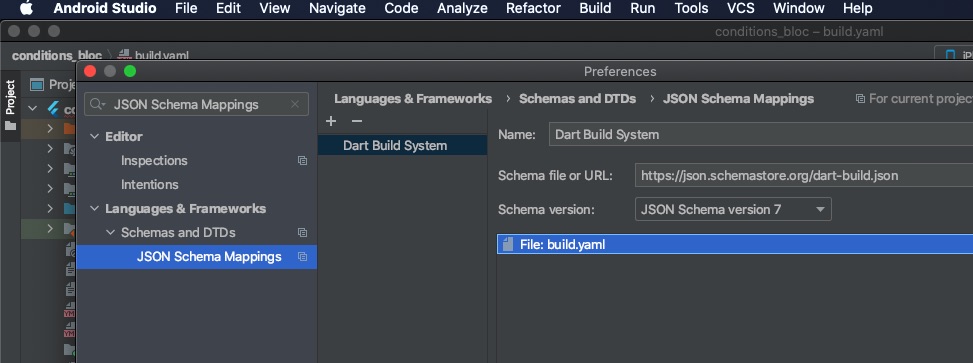973x363 pixels.
Task: Clear the search field with X icon
Action: click(295, 104)
